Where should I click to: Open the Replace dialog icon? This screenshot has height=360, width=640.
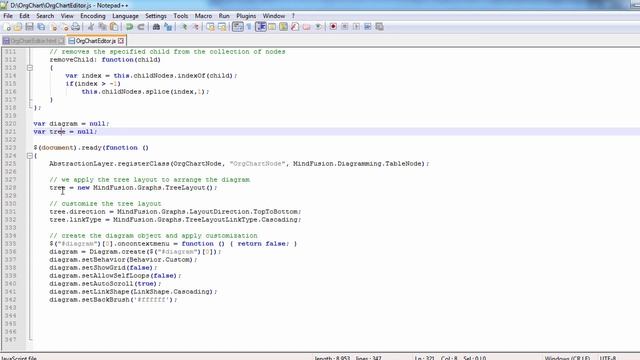[168, 27]
